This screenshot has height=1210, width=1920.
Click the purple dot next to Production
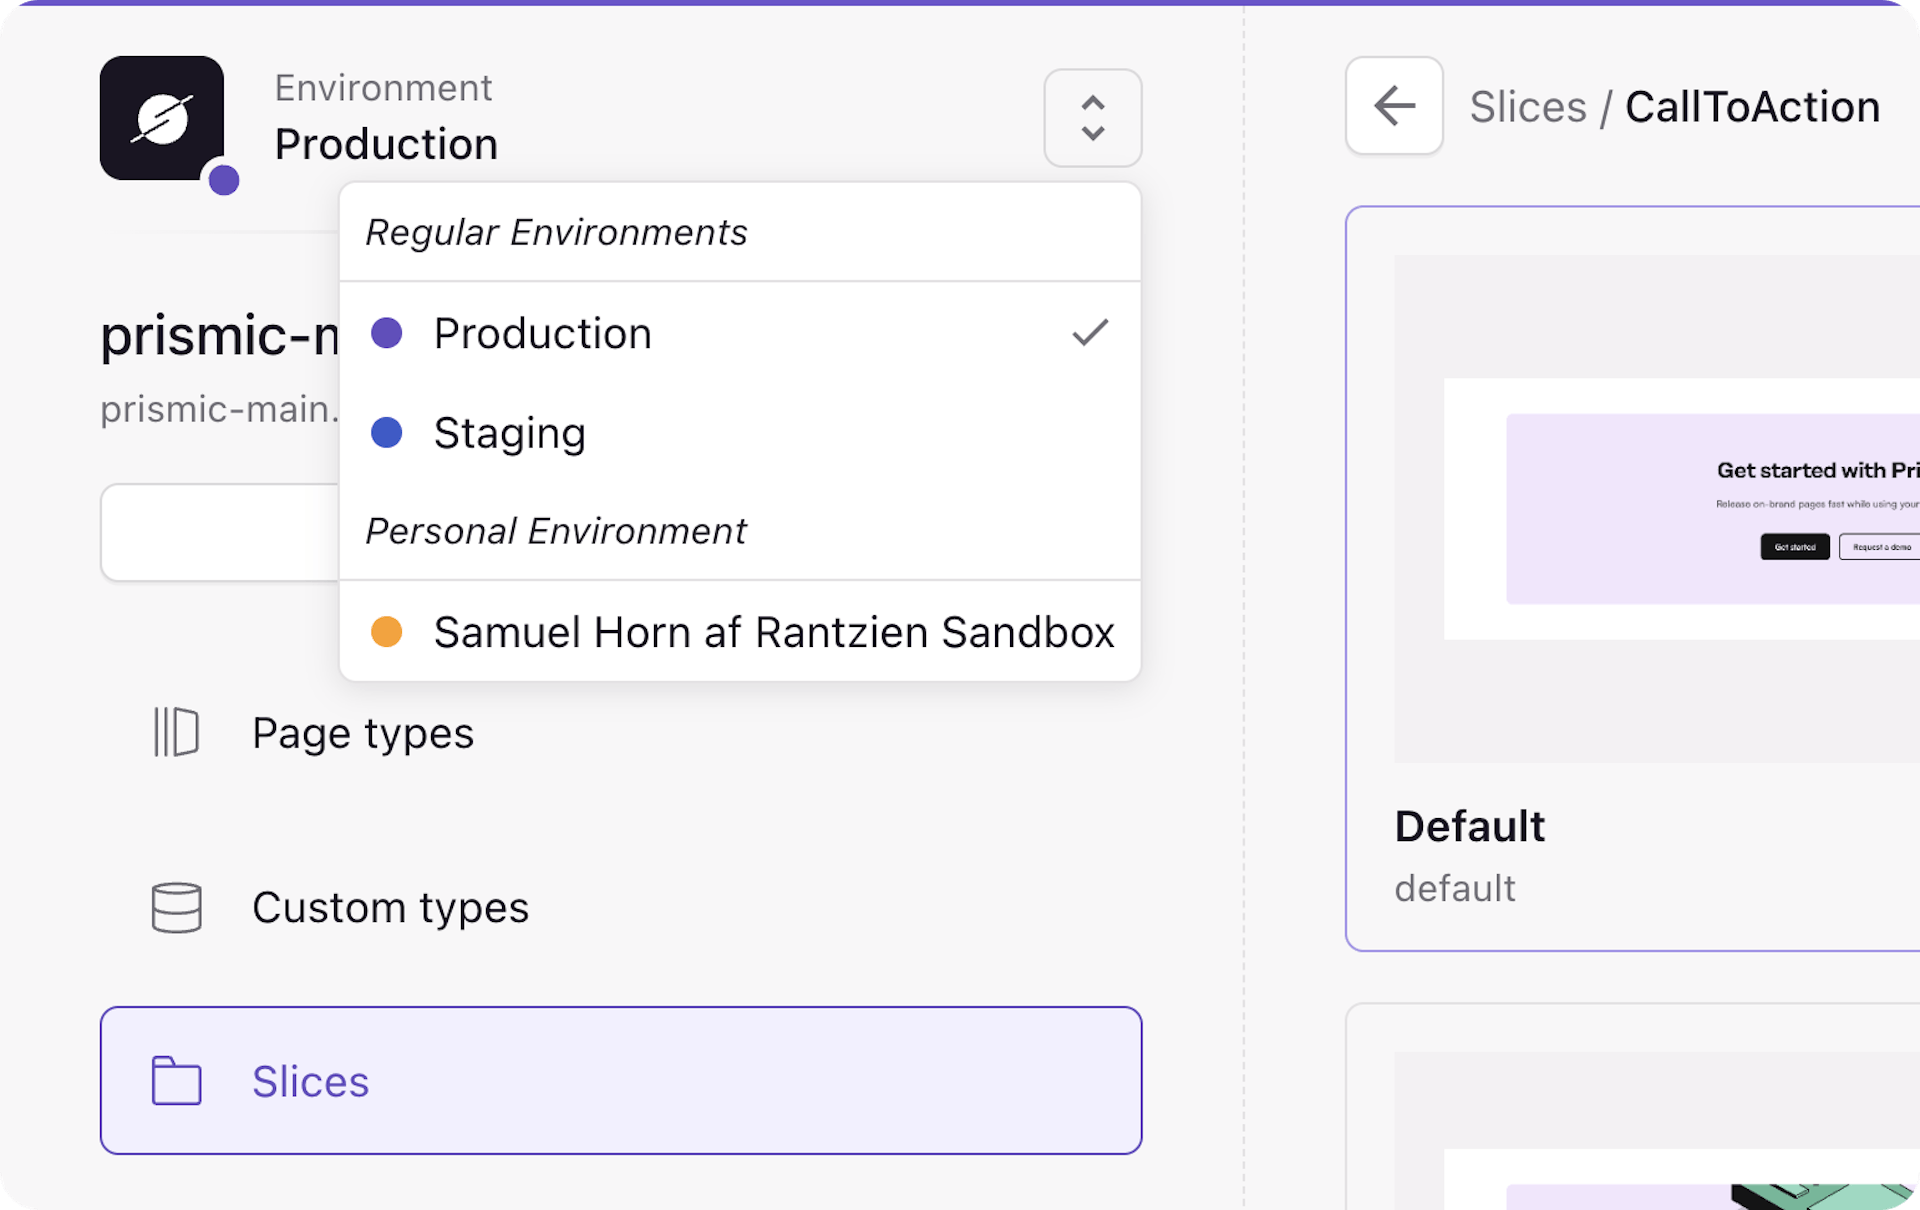click(x=388, y=333)
